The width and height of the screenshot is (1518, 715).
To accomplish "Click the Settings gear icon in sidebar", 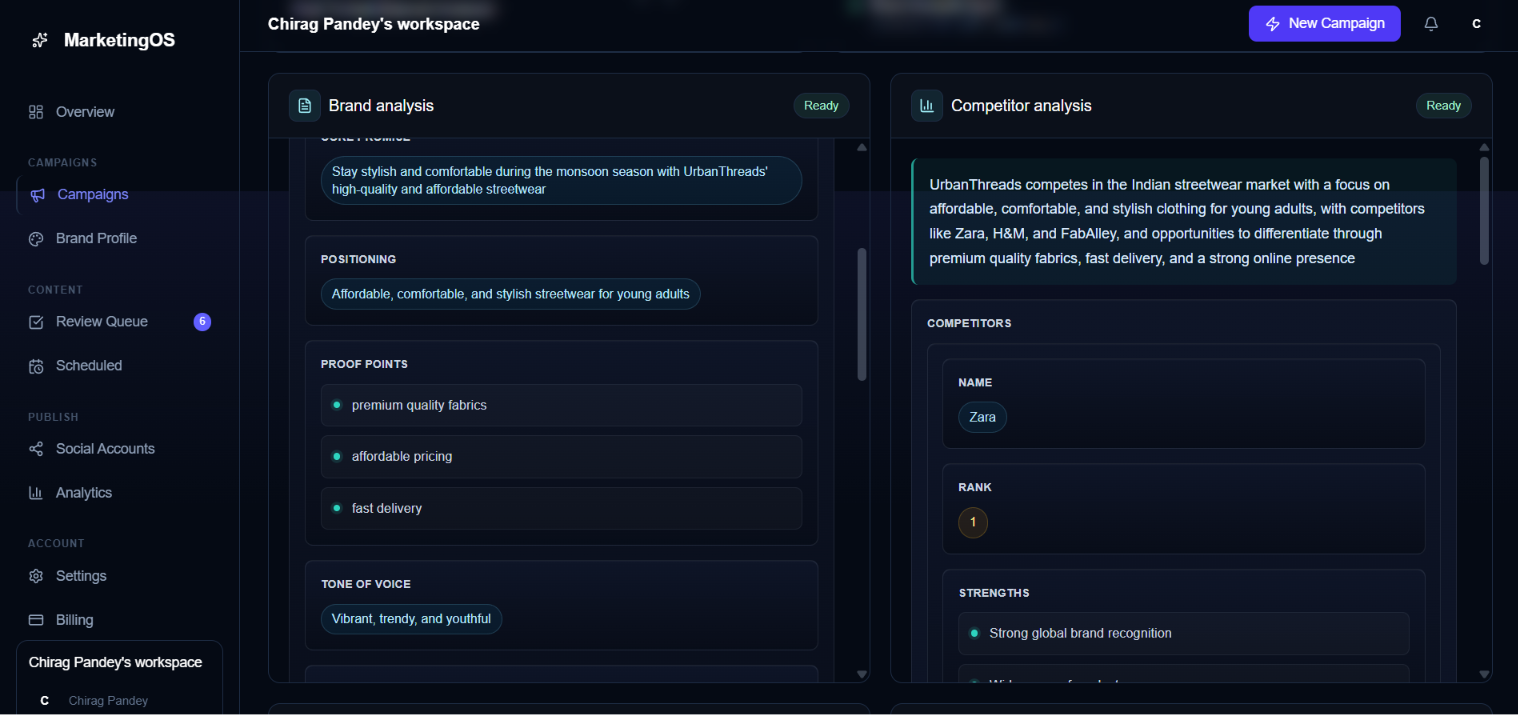I will [x=36, y=576].
